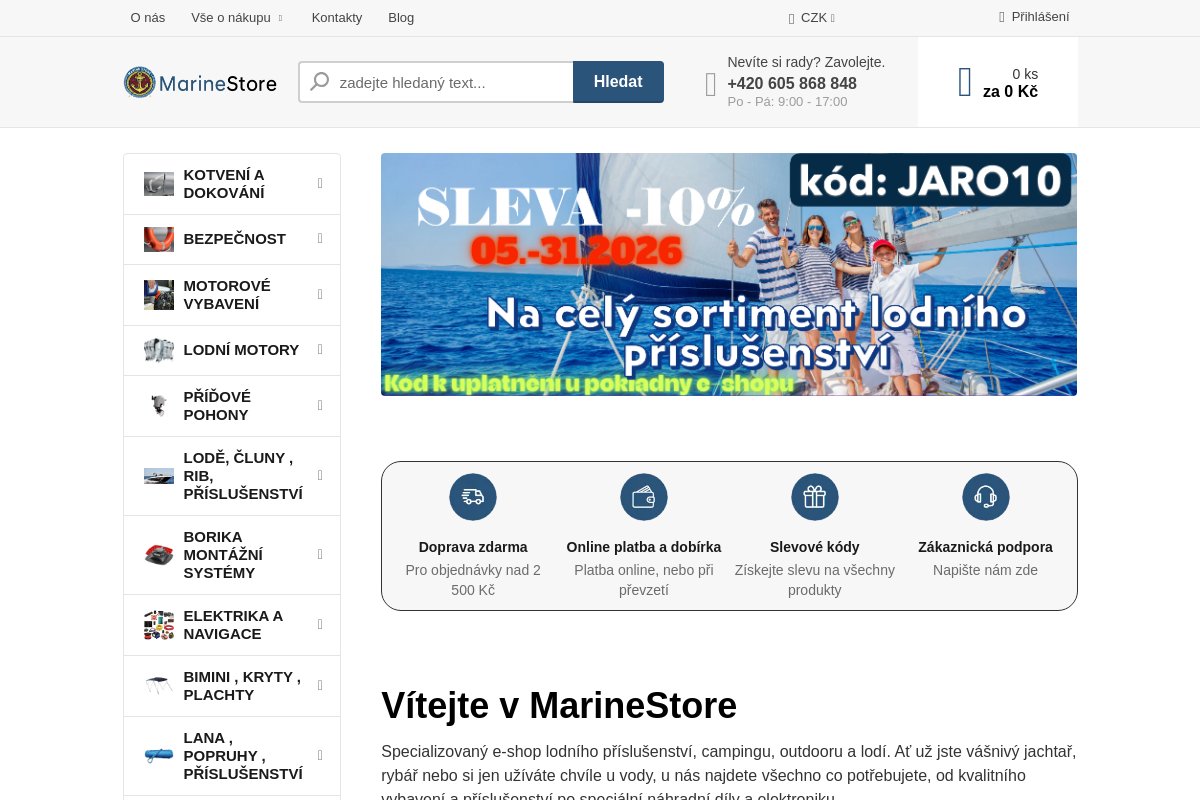Open Borika montážní systémy category
1200x800 pixels.
click(232, 555)
